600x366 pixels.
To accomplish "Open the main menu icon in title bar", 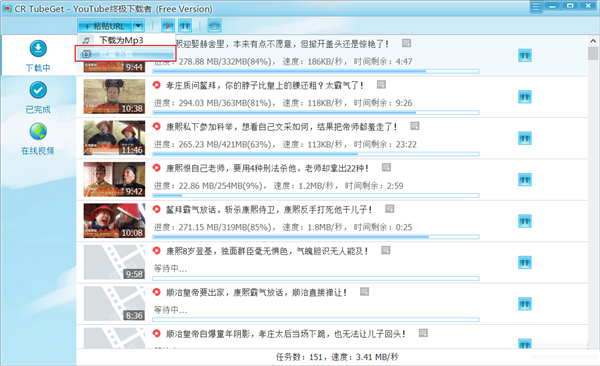I will tap(536, 7).
